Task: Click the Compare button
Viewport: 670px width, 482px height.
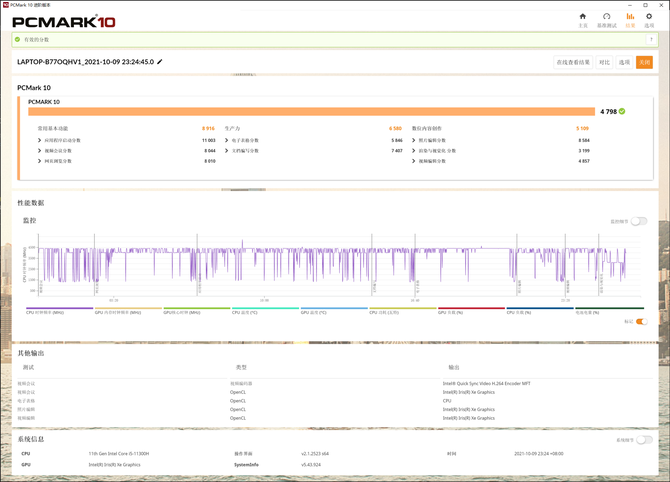Action: click(604, 62)
